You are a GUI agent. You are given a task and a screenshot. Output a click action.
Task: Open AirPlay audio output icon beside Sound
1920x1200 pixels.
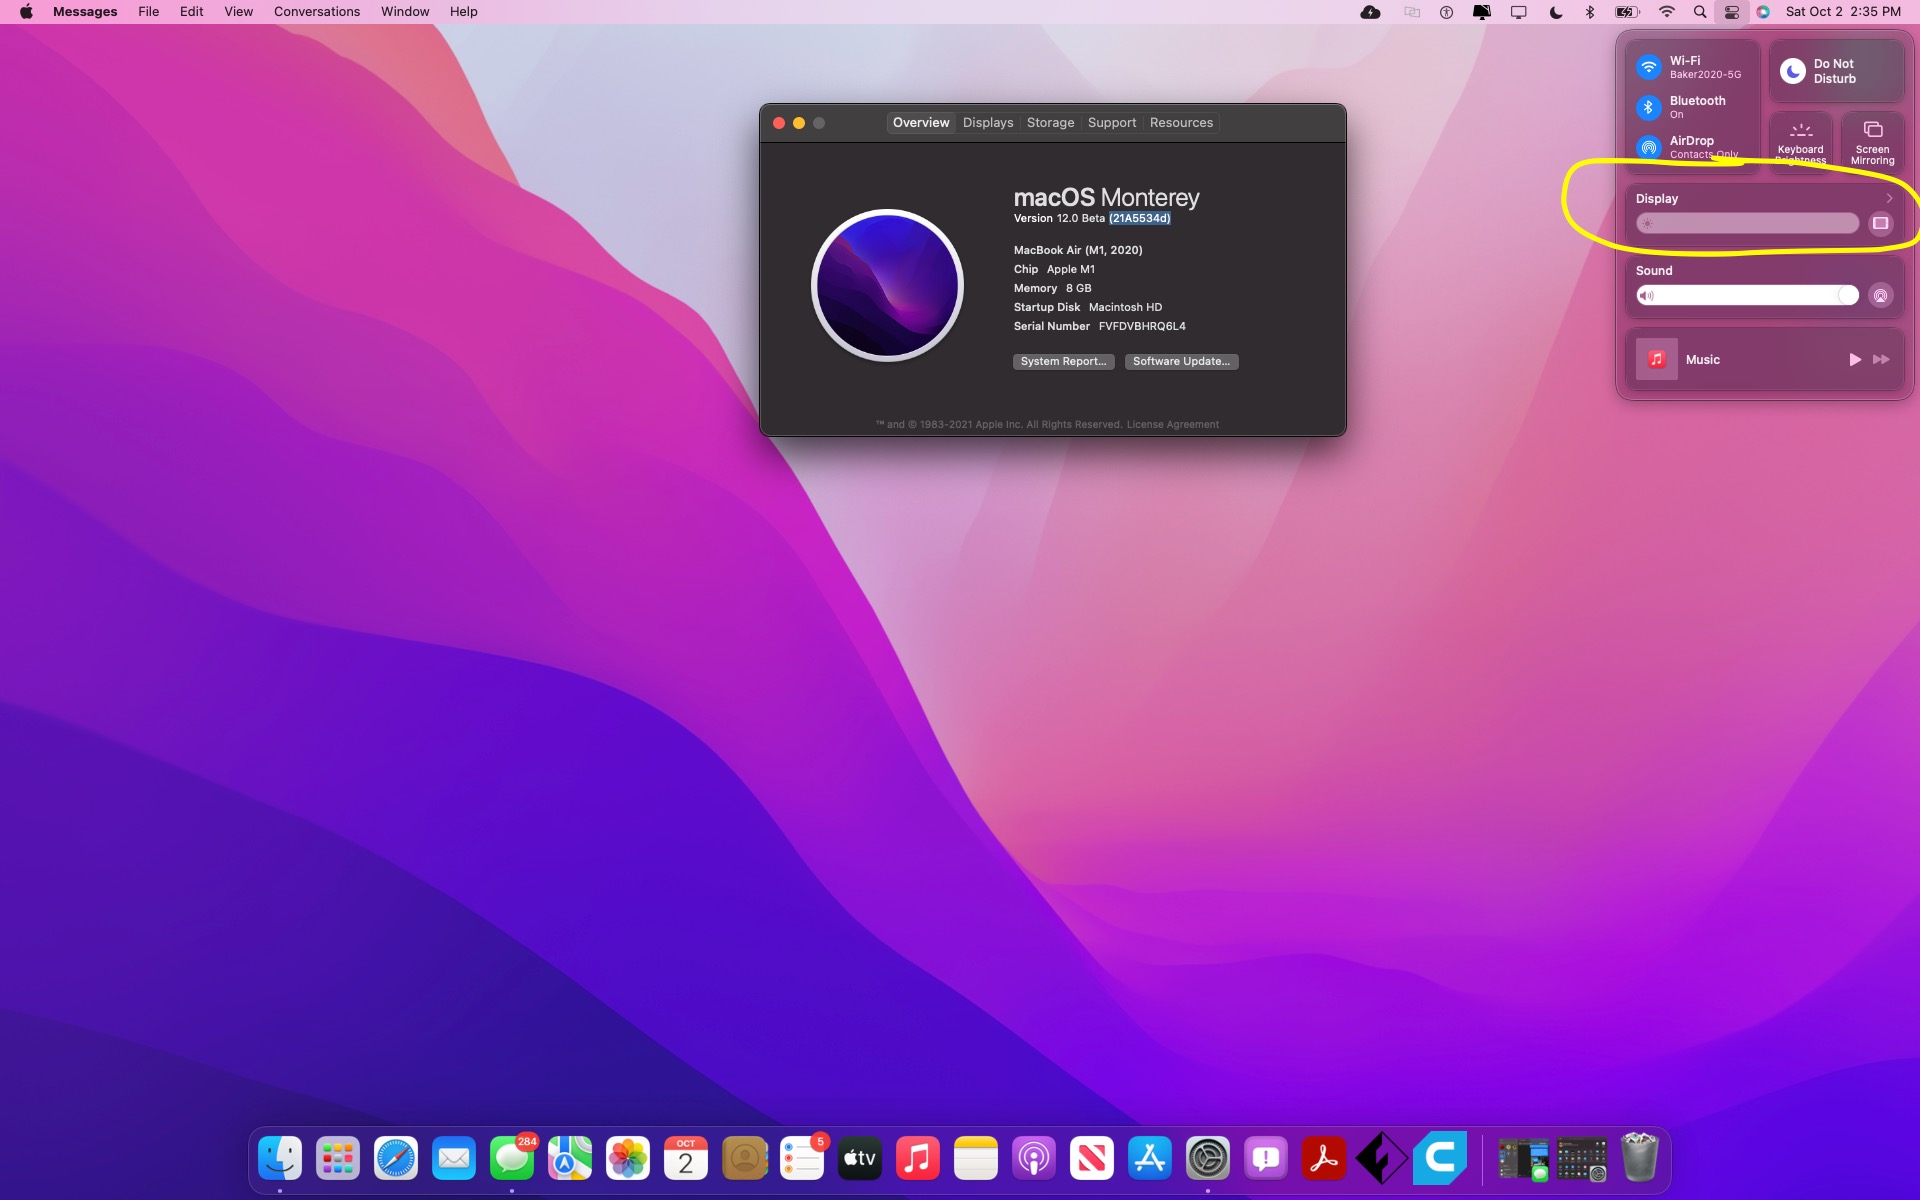pos(1880,295)
